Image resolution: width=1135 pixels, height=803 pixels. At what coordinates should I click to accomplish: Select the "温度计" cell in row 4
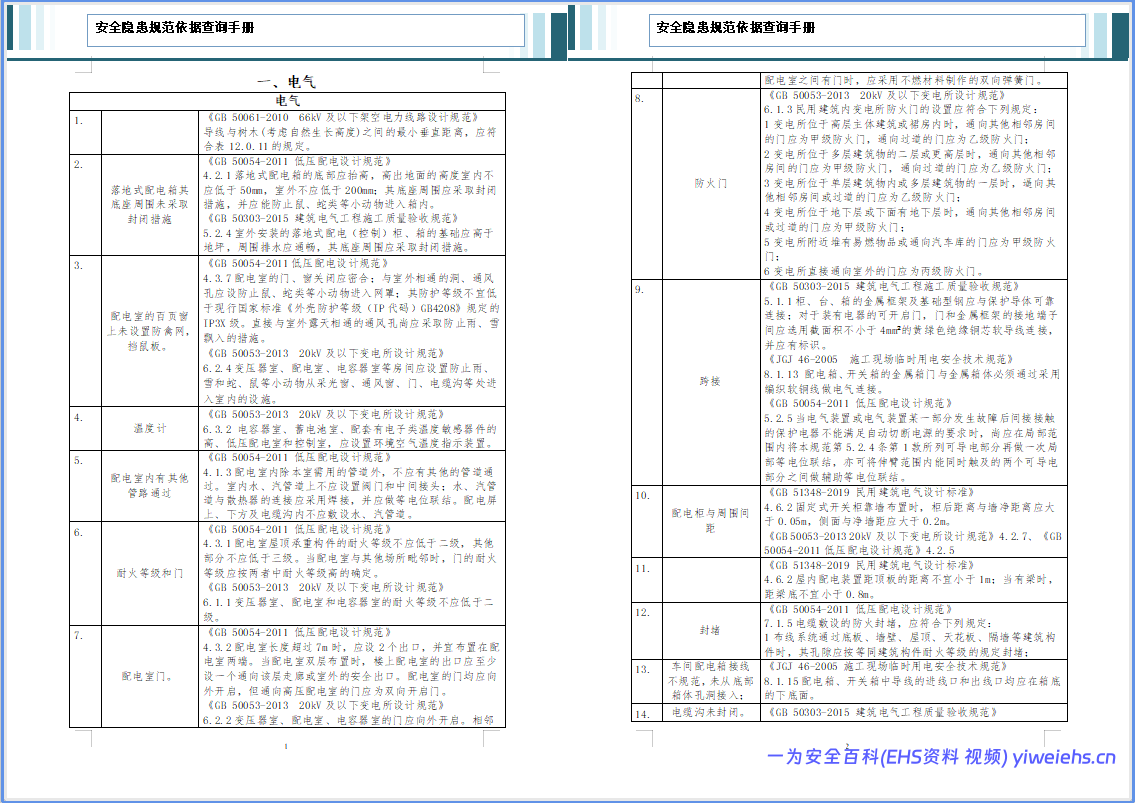pyautogui.click(x=149, y=428)
